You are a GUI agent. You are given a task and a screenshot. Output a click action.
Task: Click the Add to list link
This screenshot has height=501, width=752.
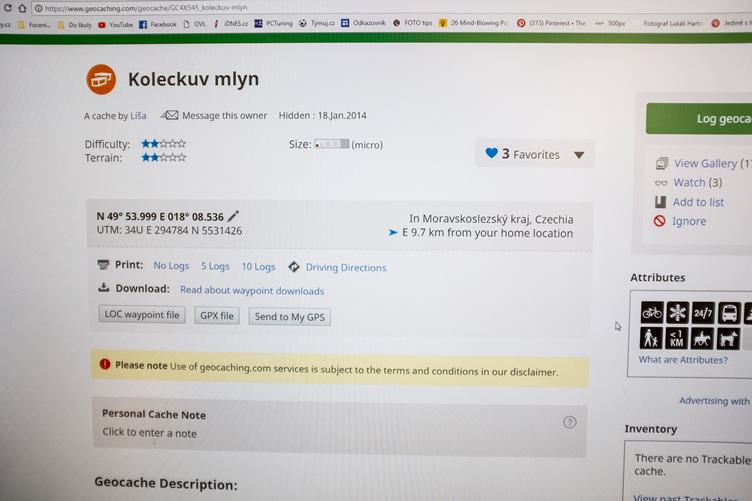tap(698, 202)
